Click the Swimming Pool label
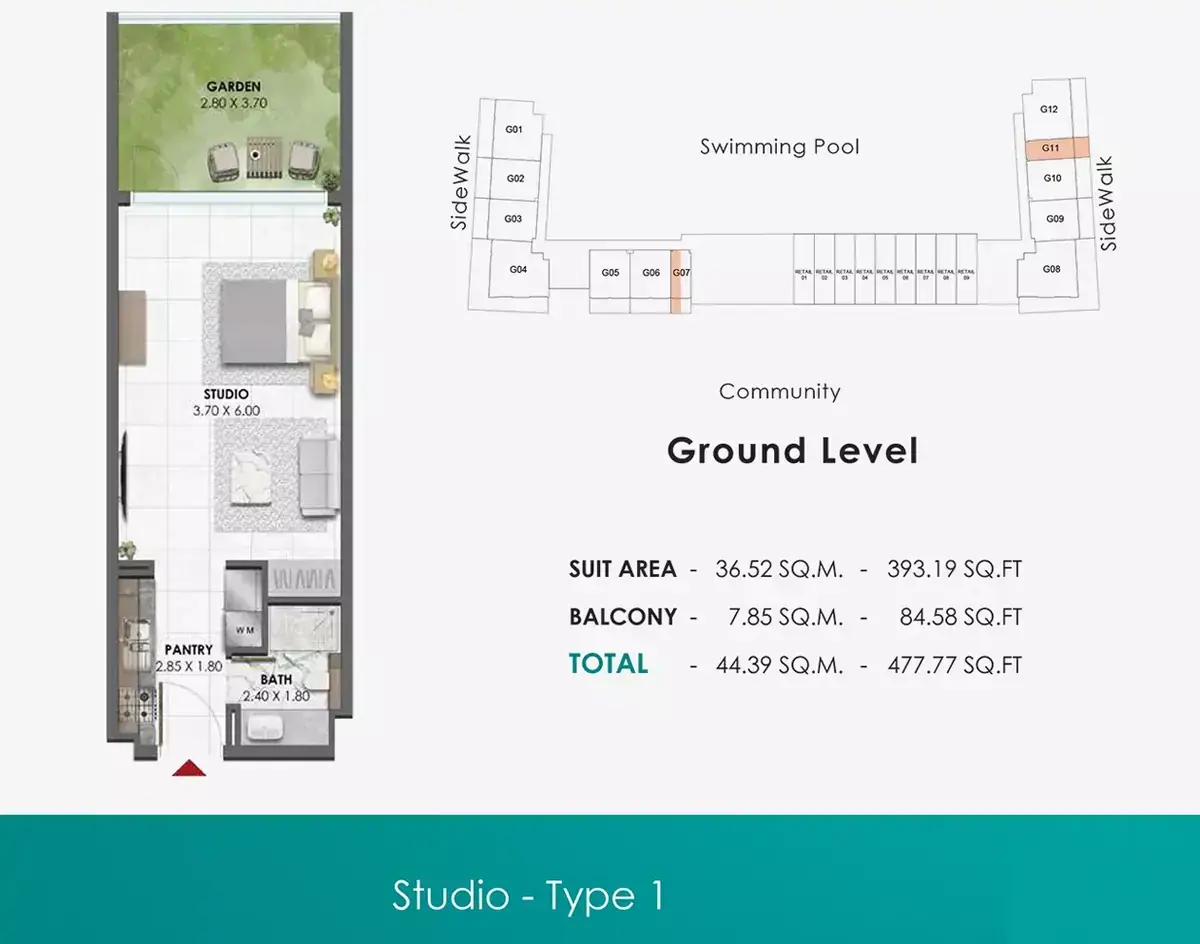Screen dimensions: 1200x944 click(780, 147)
